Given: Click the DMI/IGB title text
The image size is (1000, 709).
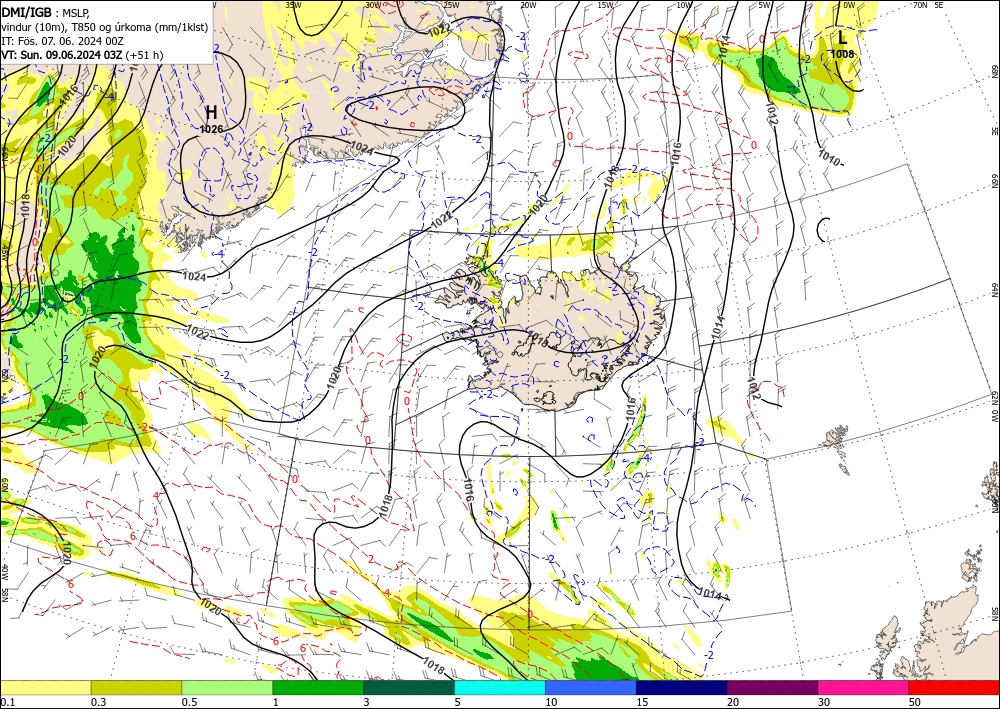Looking at the screenshot, I should click(26, 12).
